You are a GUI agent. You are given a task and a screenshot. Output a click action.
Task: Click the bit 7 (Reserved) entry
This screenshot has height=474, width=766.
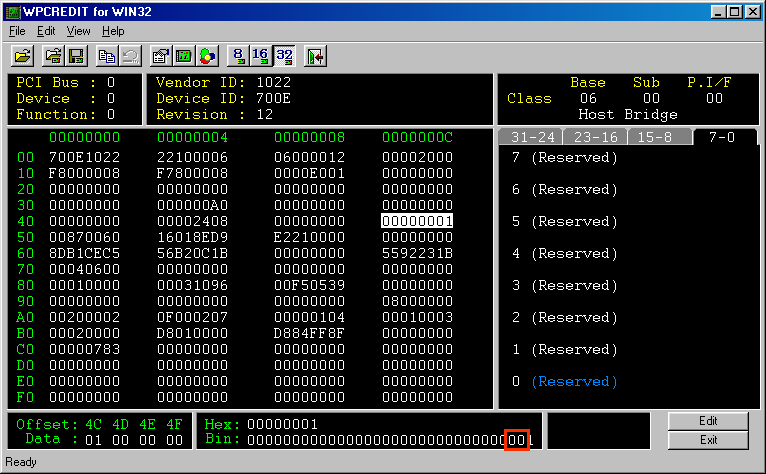[x=574, y=157]
